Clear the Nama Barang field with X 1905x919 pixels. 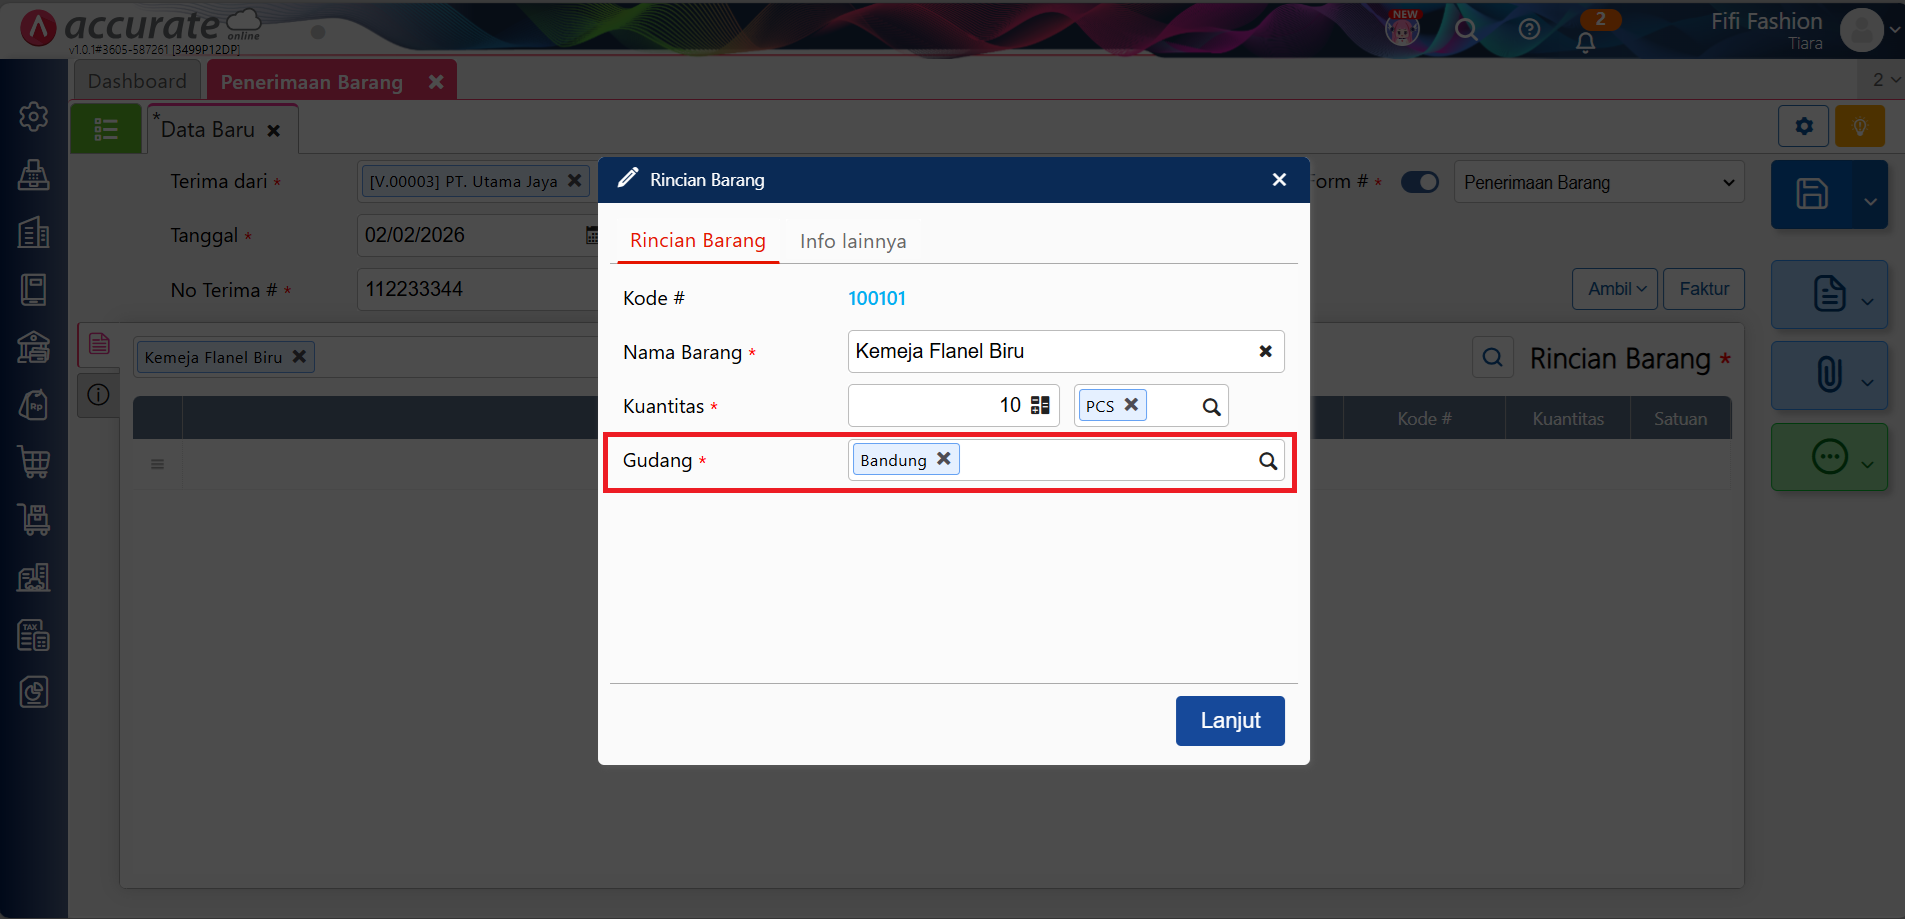(1265, 351)
